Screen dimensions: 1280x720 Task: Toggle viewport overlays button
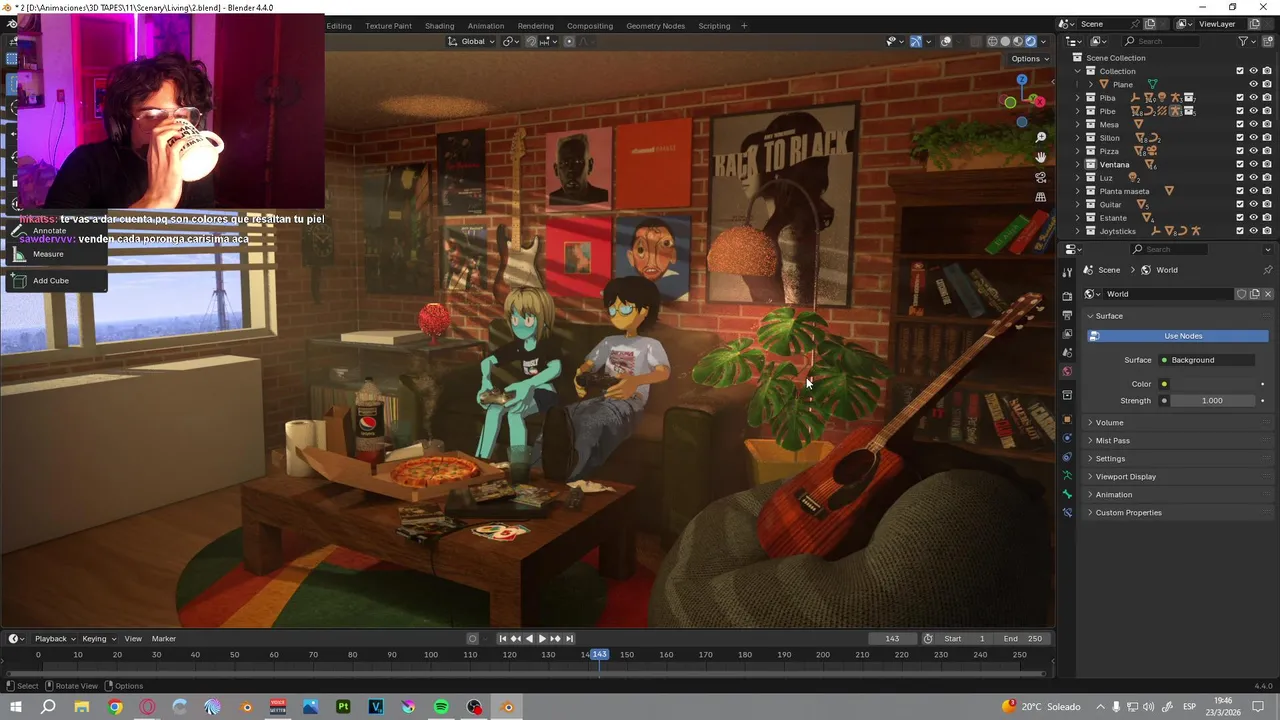[x=946, y=41]
